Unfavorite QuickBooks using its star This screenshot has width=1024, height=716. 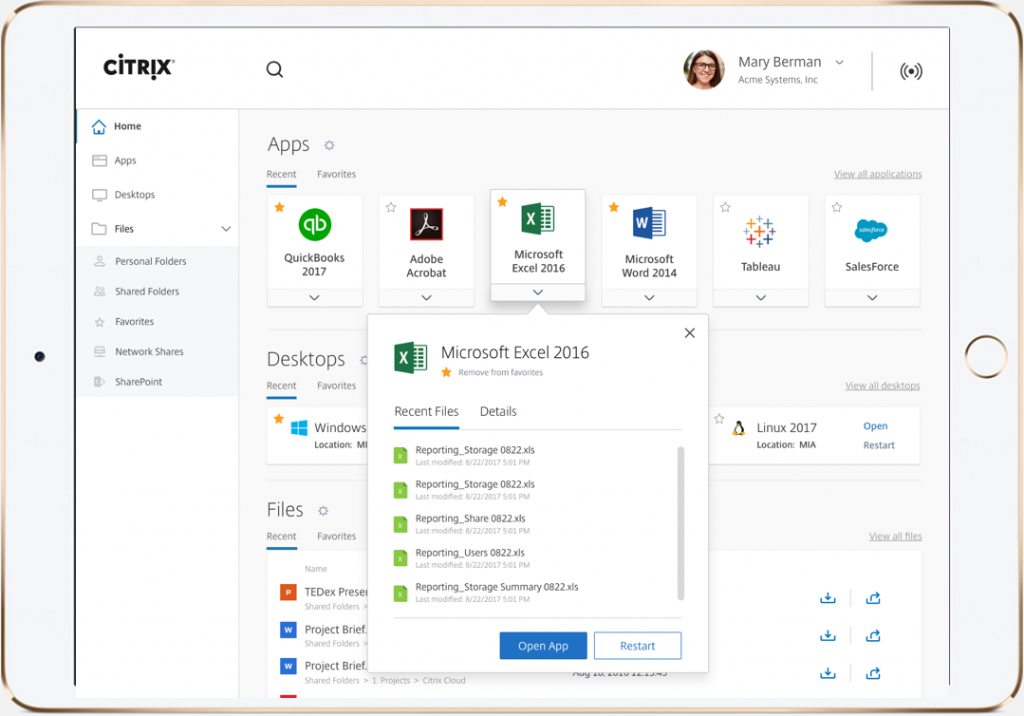click(280, 208)
